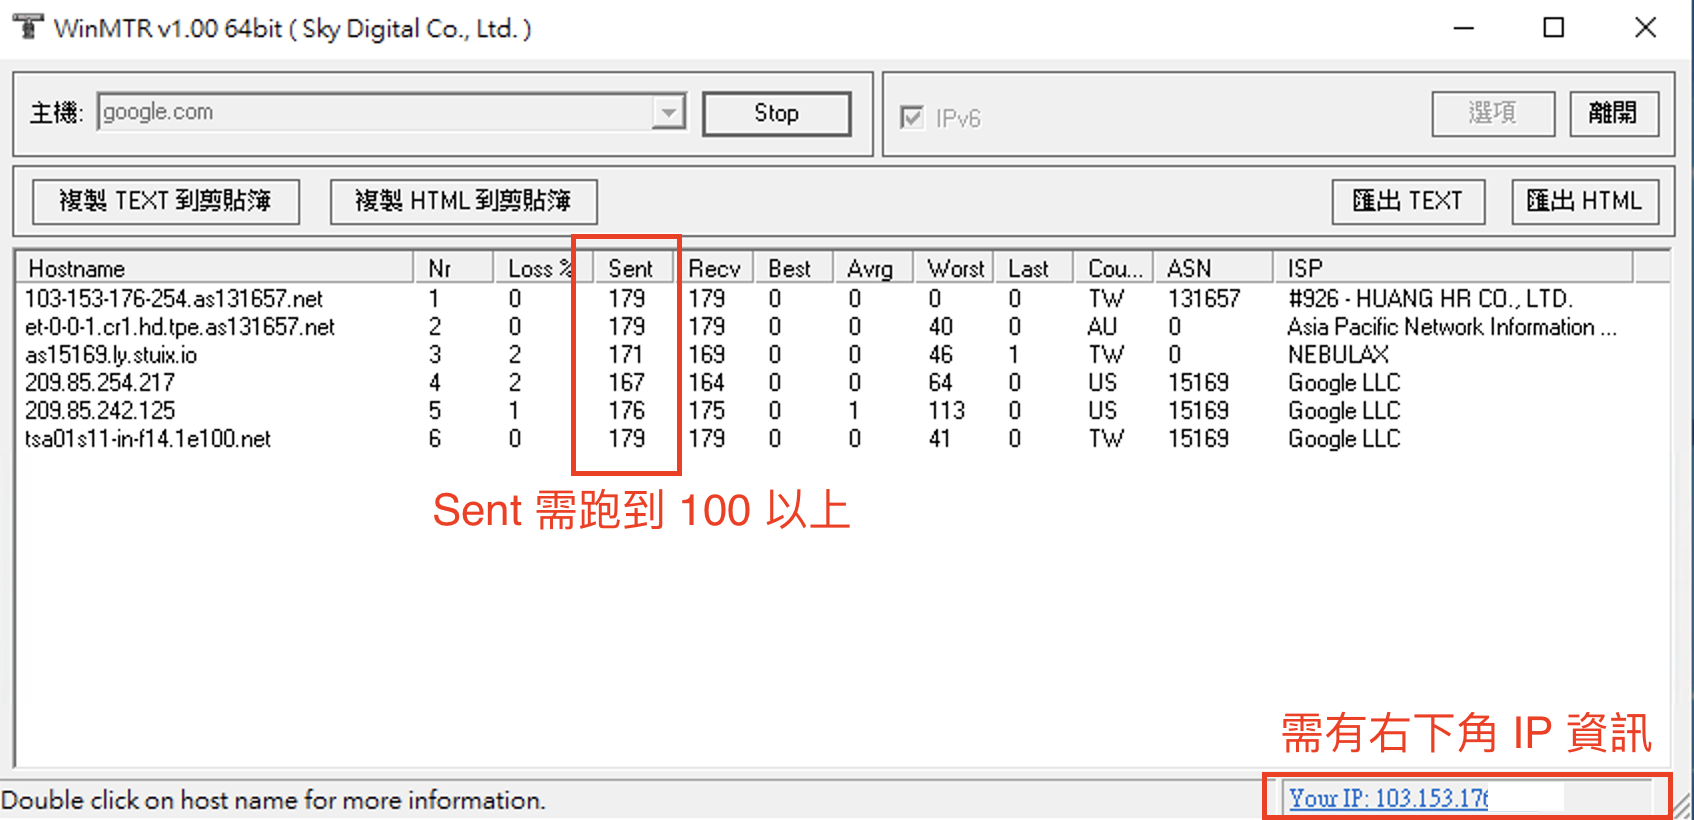Export results using 匯出 TEXT
The height and width of the screenshot is (820, 1694).
[x=1407, y=201]
